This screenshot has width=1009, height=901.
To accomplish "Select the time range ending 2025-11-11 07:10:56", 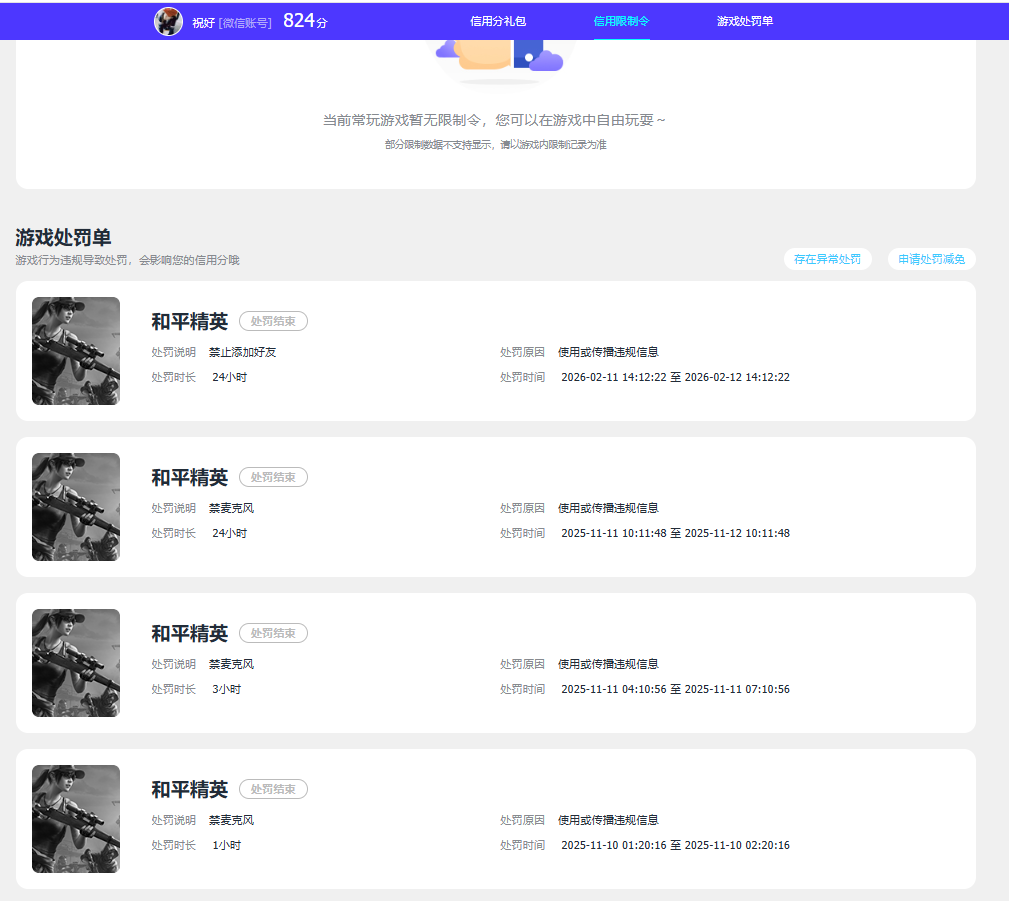I will [x=676, y=689].
